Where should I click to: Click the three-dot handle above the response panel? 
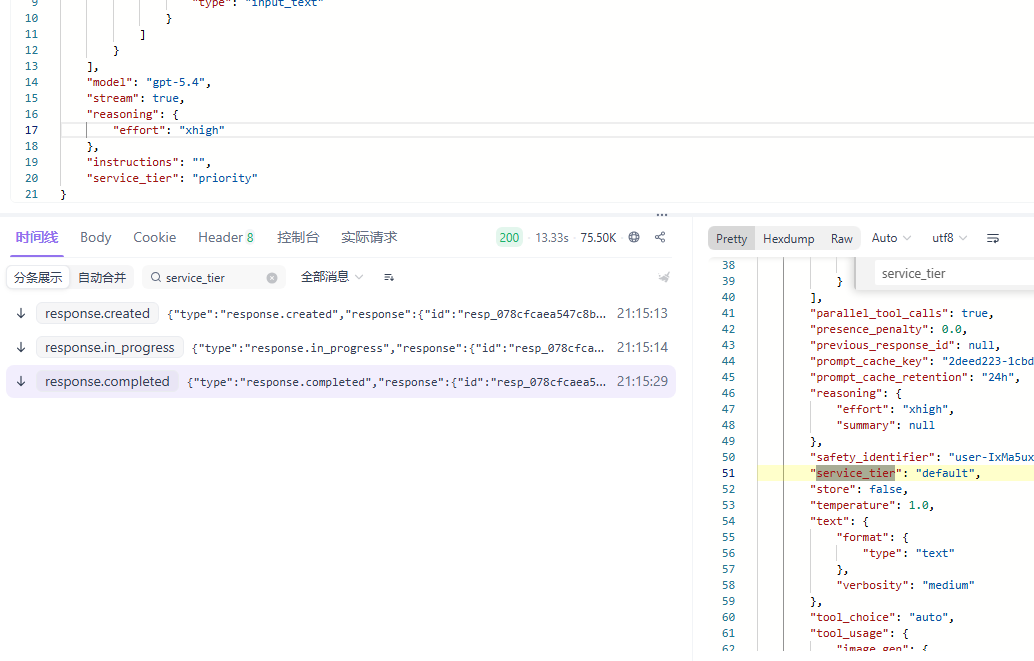(662, 215)
